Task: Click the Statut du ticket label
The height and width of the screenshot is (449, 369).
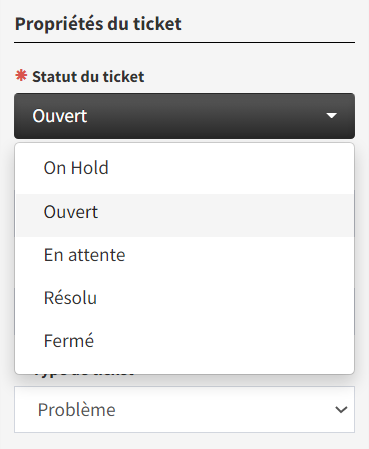Action: tap(88, 77)
